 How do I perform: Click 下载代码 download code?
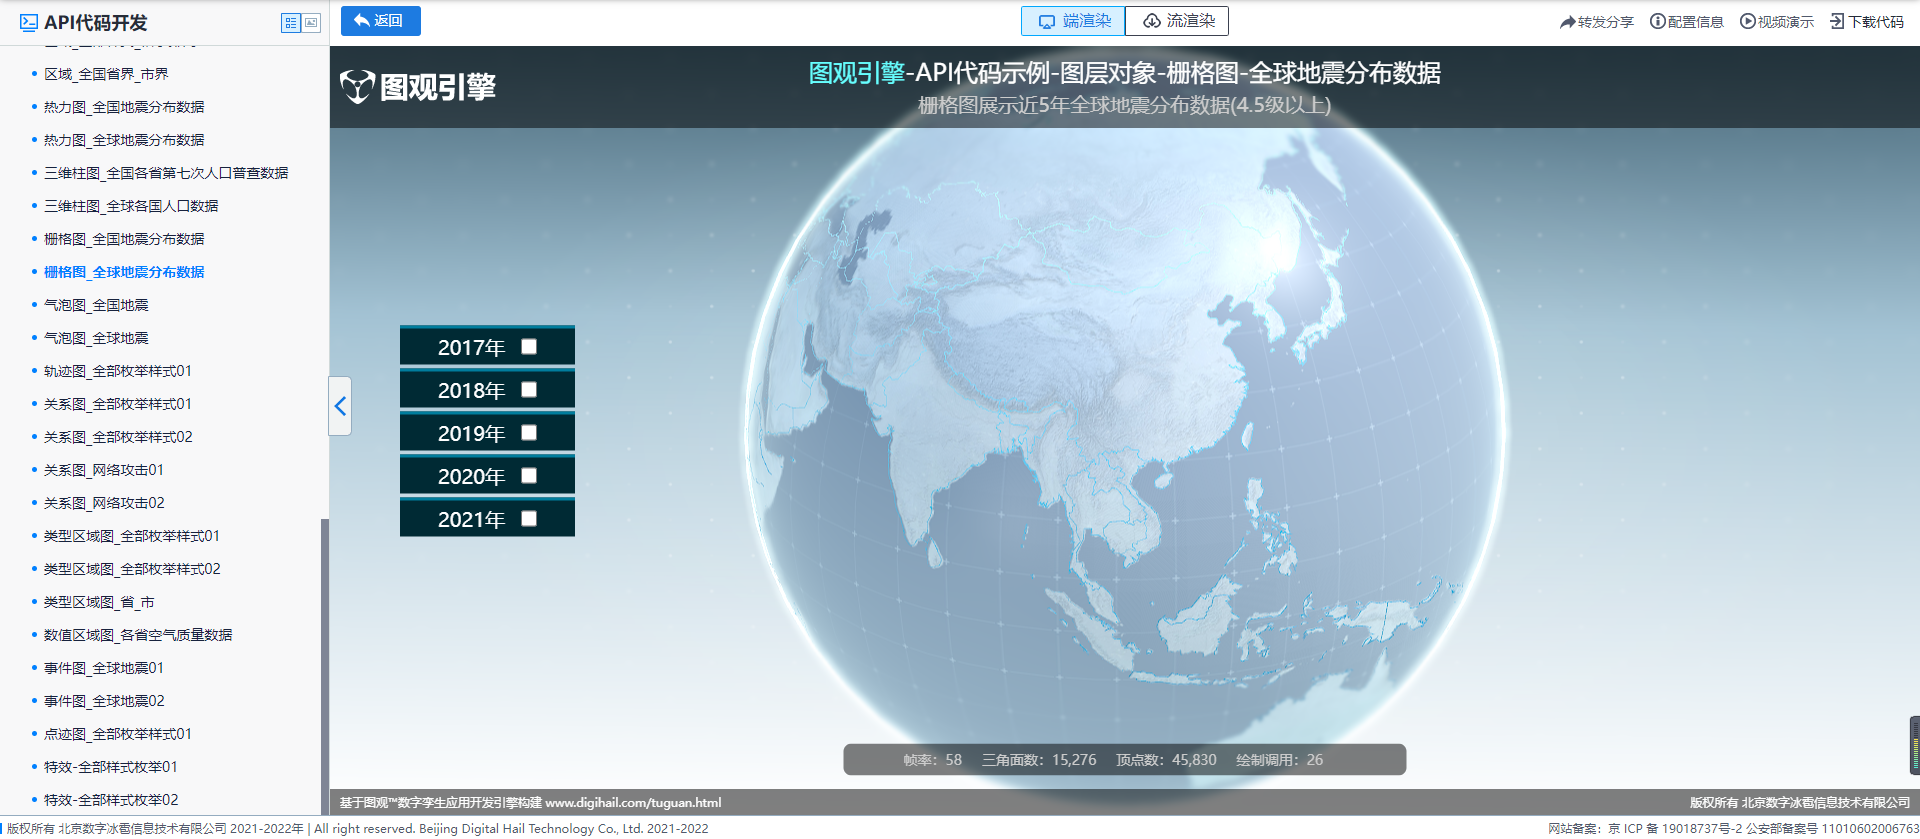pos(1867,22)
